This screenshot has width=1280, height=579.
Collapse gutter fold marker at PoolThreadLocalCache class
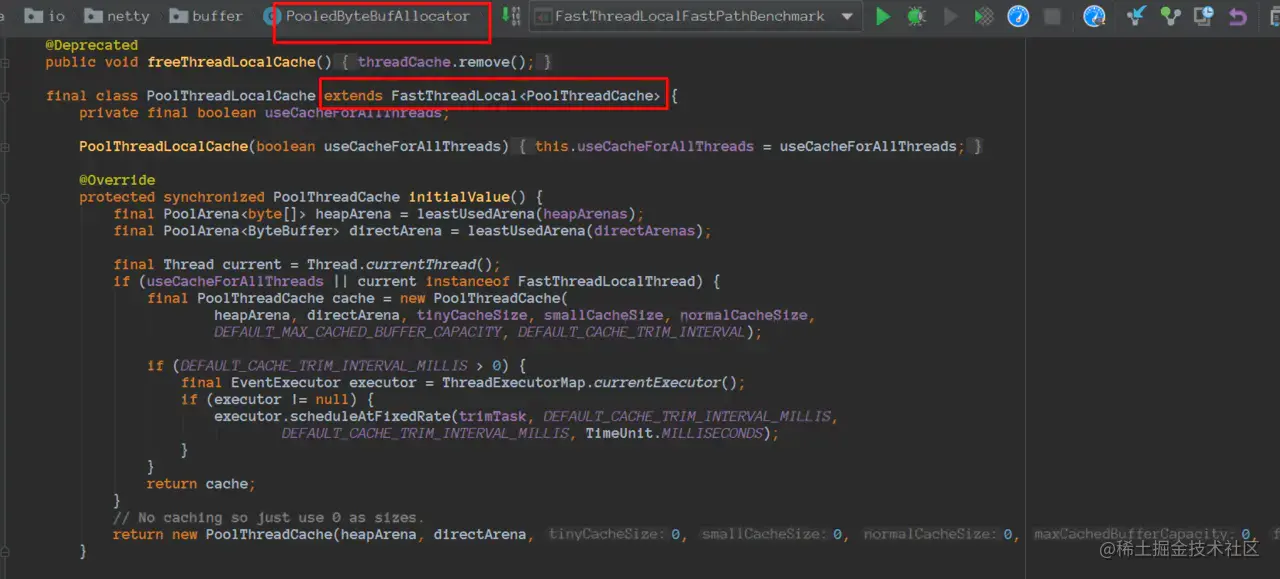pyautogui.click(x=5, y=96)
